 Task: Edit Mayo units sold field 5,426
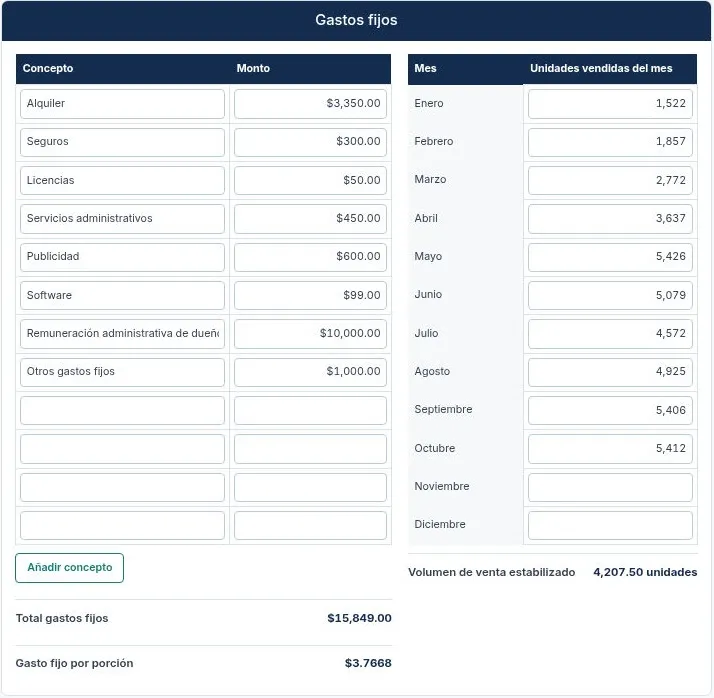[610, 257]
